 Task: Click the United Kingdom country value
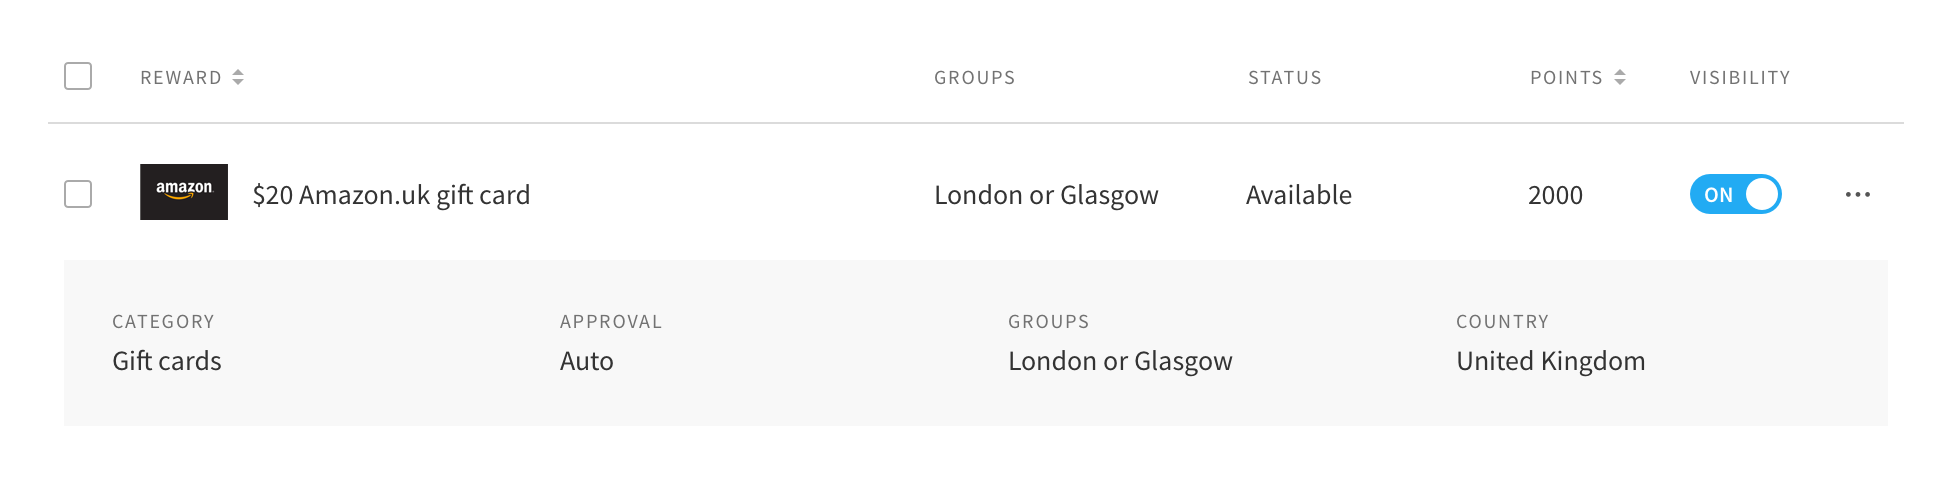[1550, 361]
